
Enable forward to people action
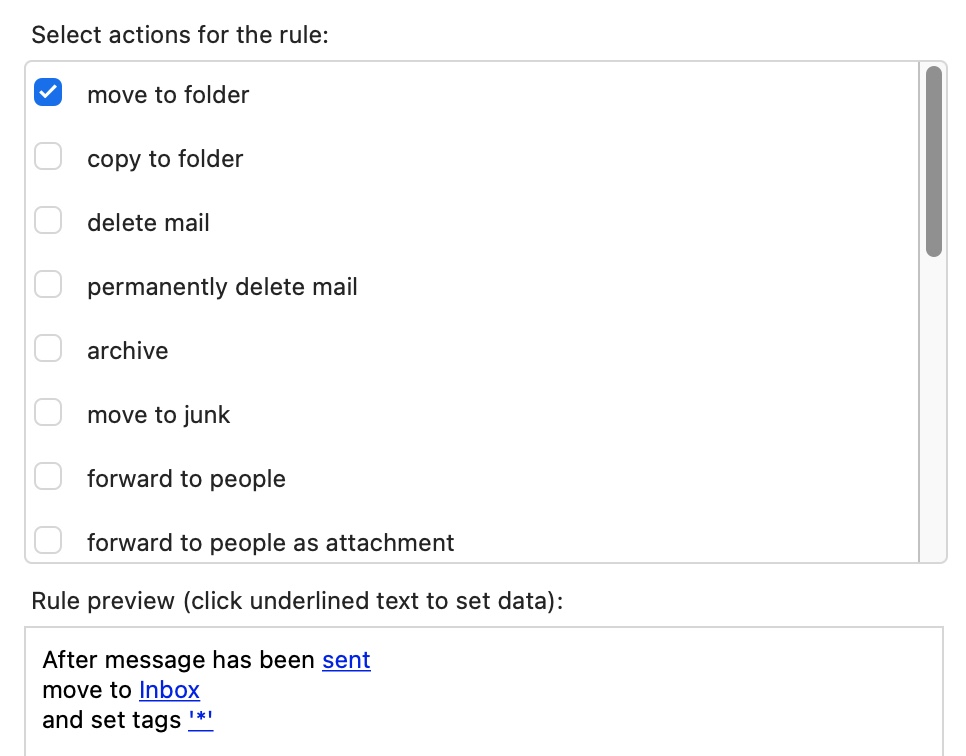(48, 477)
